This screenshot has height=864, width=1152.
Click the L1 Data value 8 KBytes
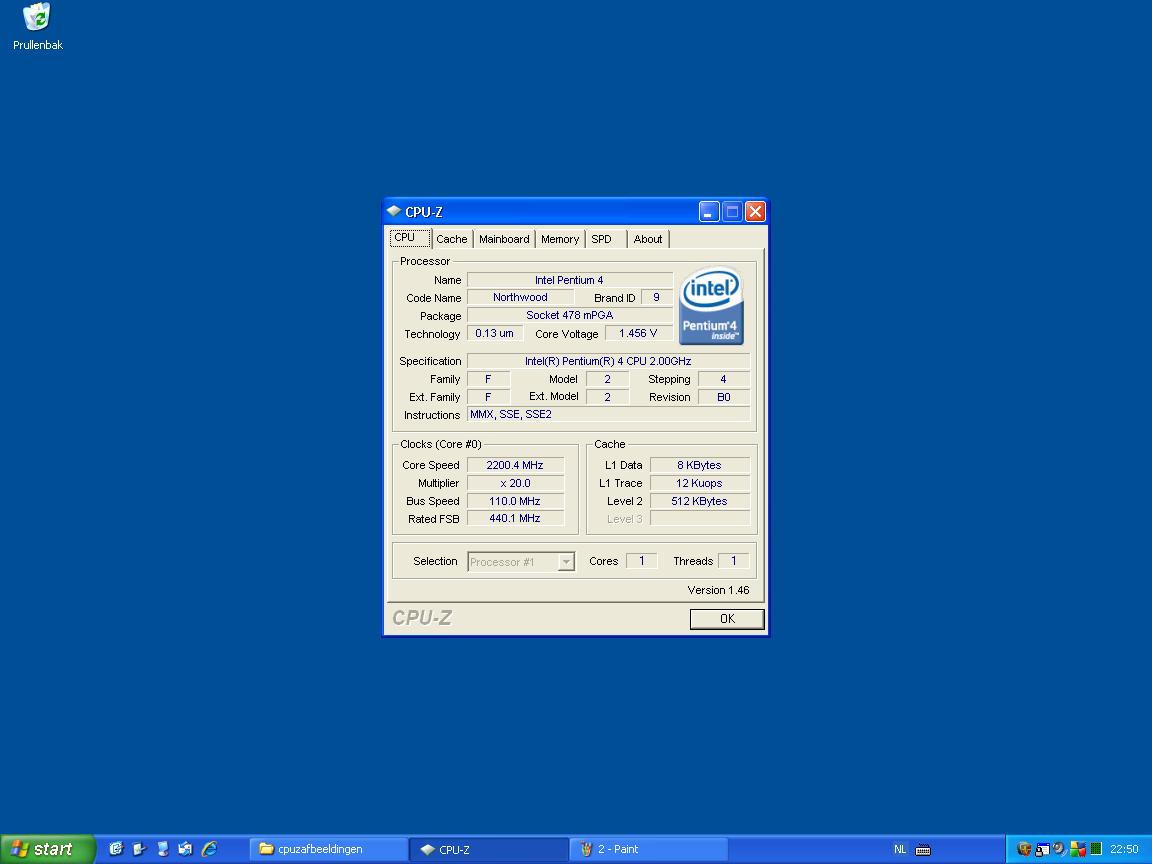point(699,465)
